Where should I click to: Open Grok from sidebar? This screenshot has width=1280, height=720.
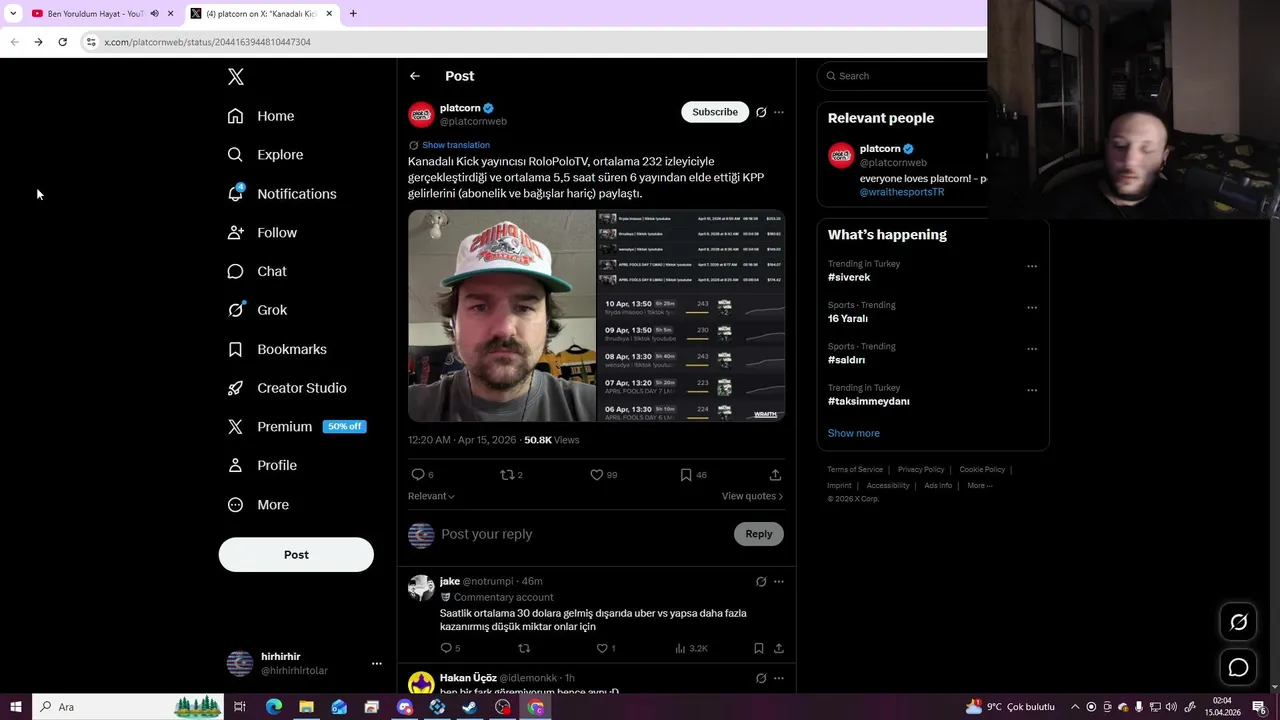click(x=257, y=310)
